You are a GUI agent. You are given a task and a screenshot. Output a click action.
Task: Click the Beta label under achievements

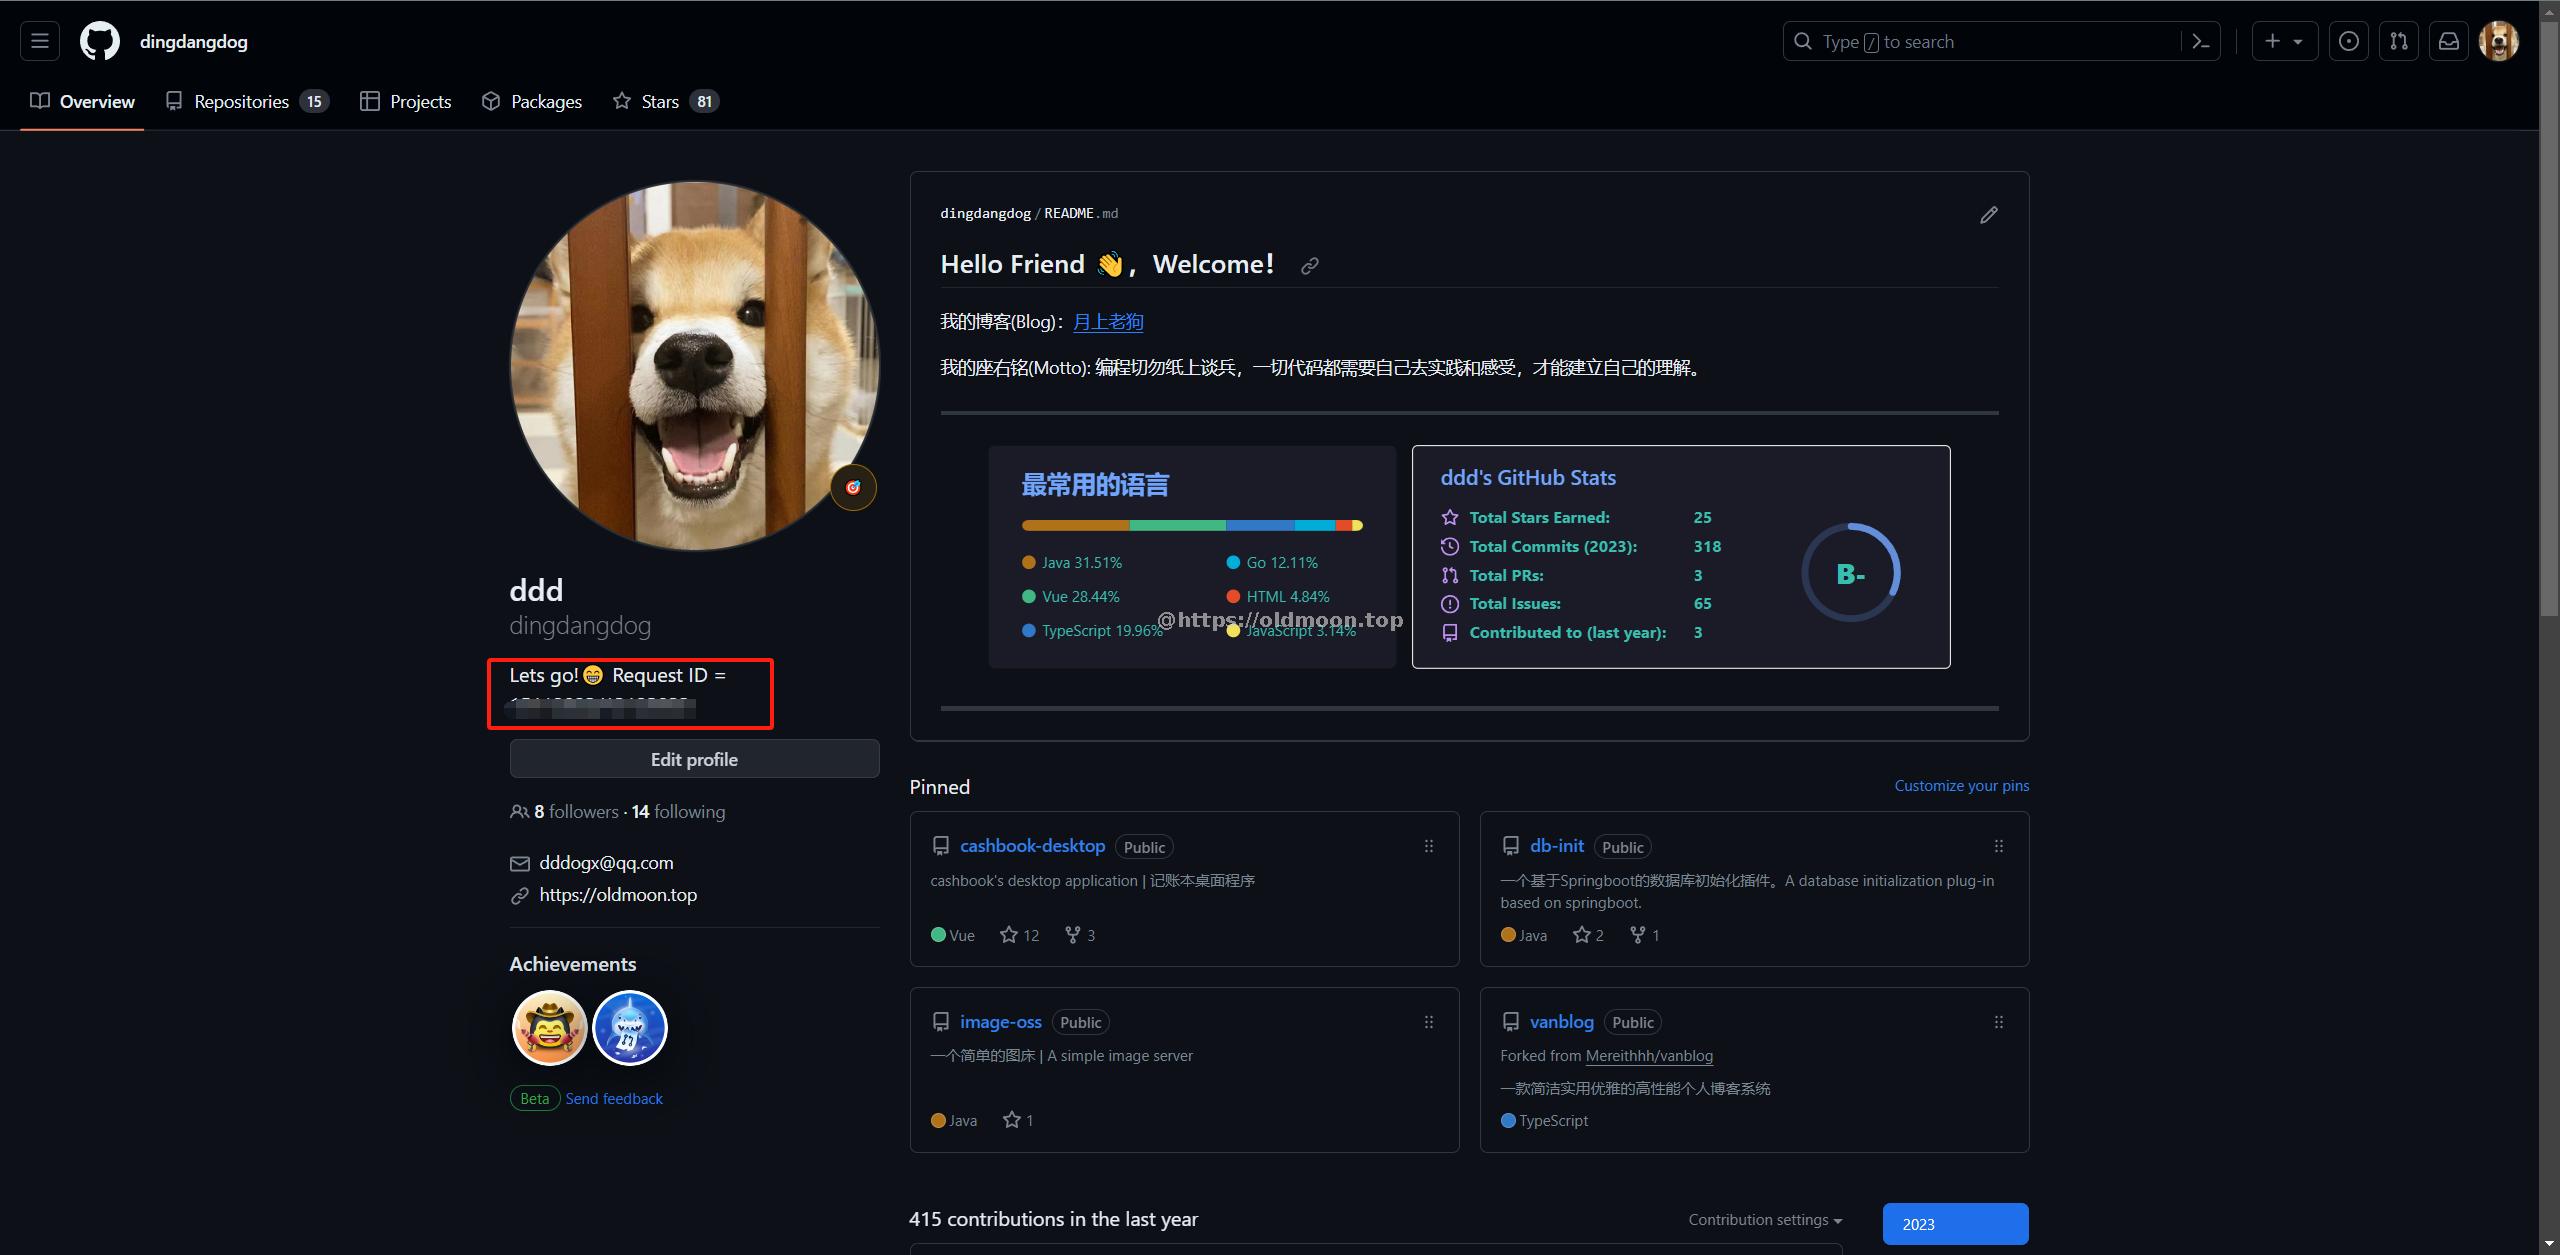coord(535,1099)
